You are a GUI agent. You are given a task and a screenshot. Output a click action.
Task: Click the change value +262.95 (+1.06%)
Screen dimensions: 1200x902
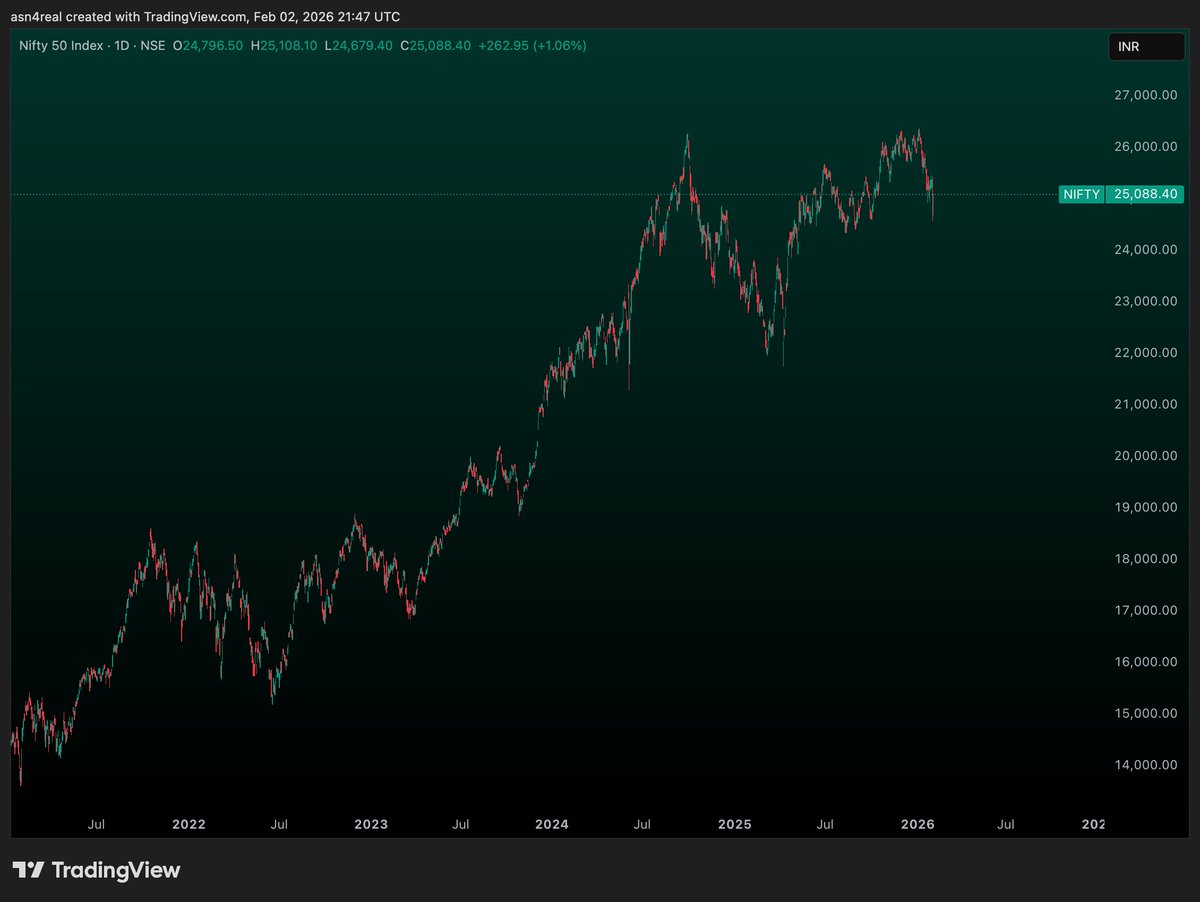tap(533, 46)
